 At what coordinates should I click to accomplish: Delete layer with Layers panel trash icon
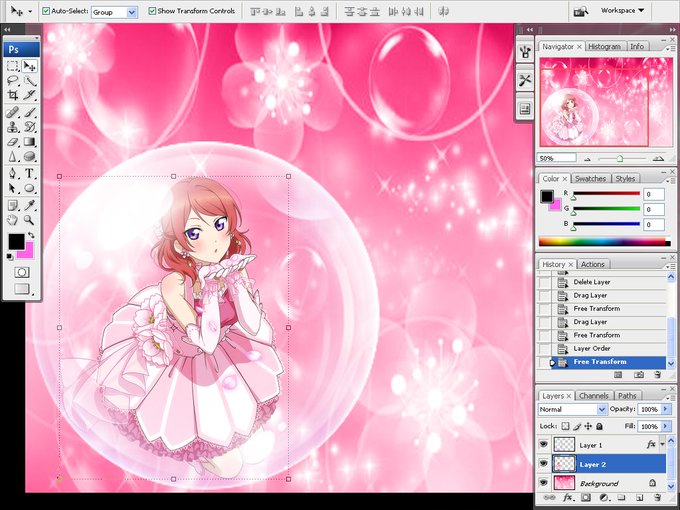tap(658, 497)
